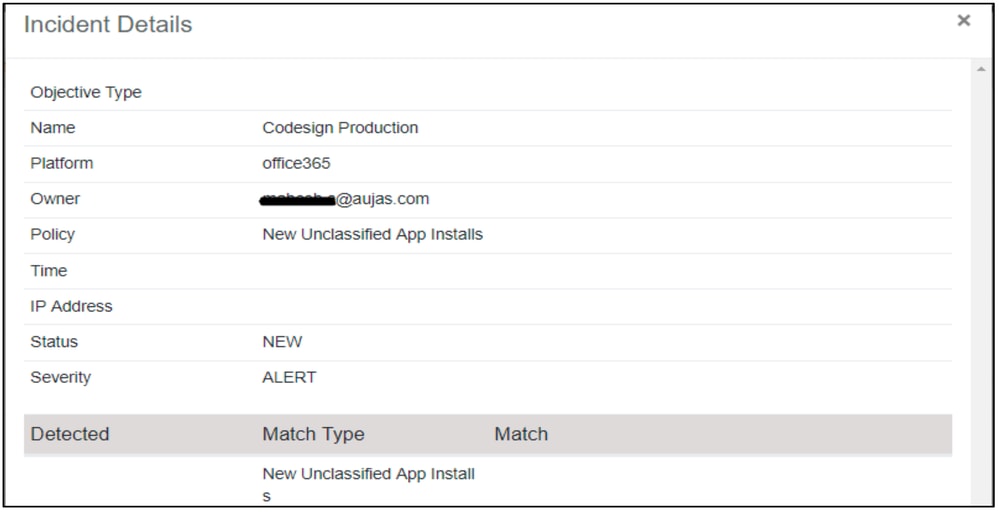Close the Incident Details dialog
999x512 pixels.
click(x=963, y=21)
